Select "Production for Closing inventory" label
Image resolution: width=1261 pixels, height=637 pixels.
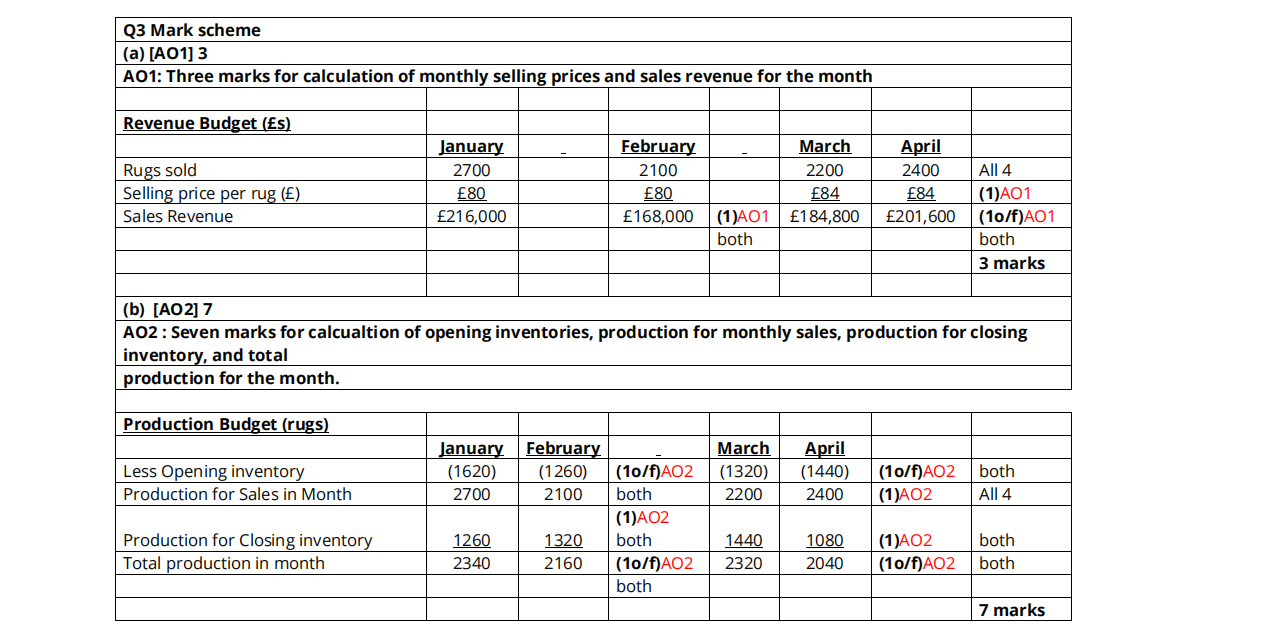click(x=247, y=540)
